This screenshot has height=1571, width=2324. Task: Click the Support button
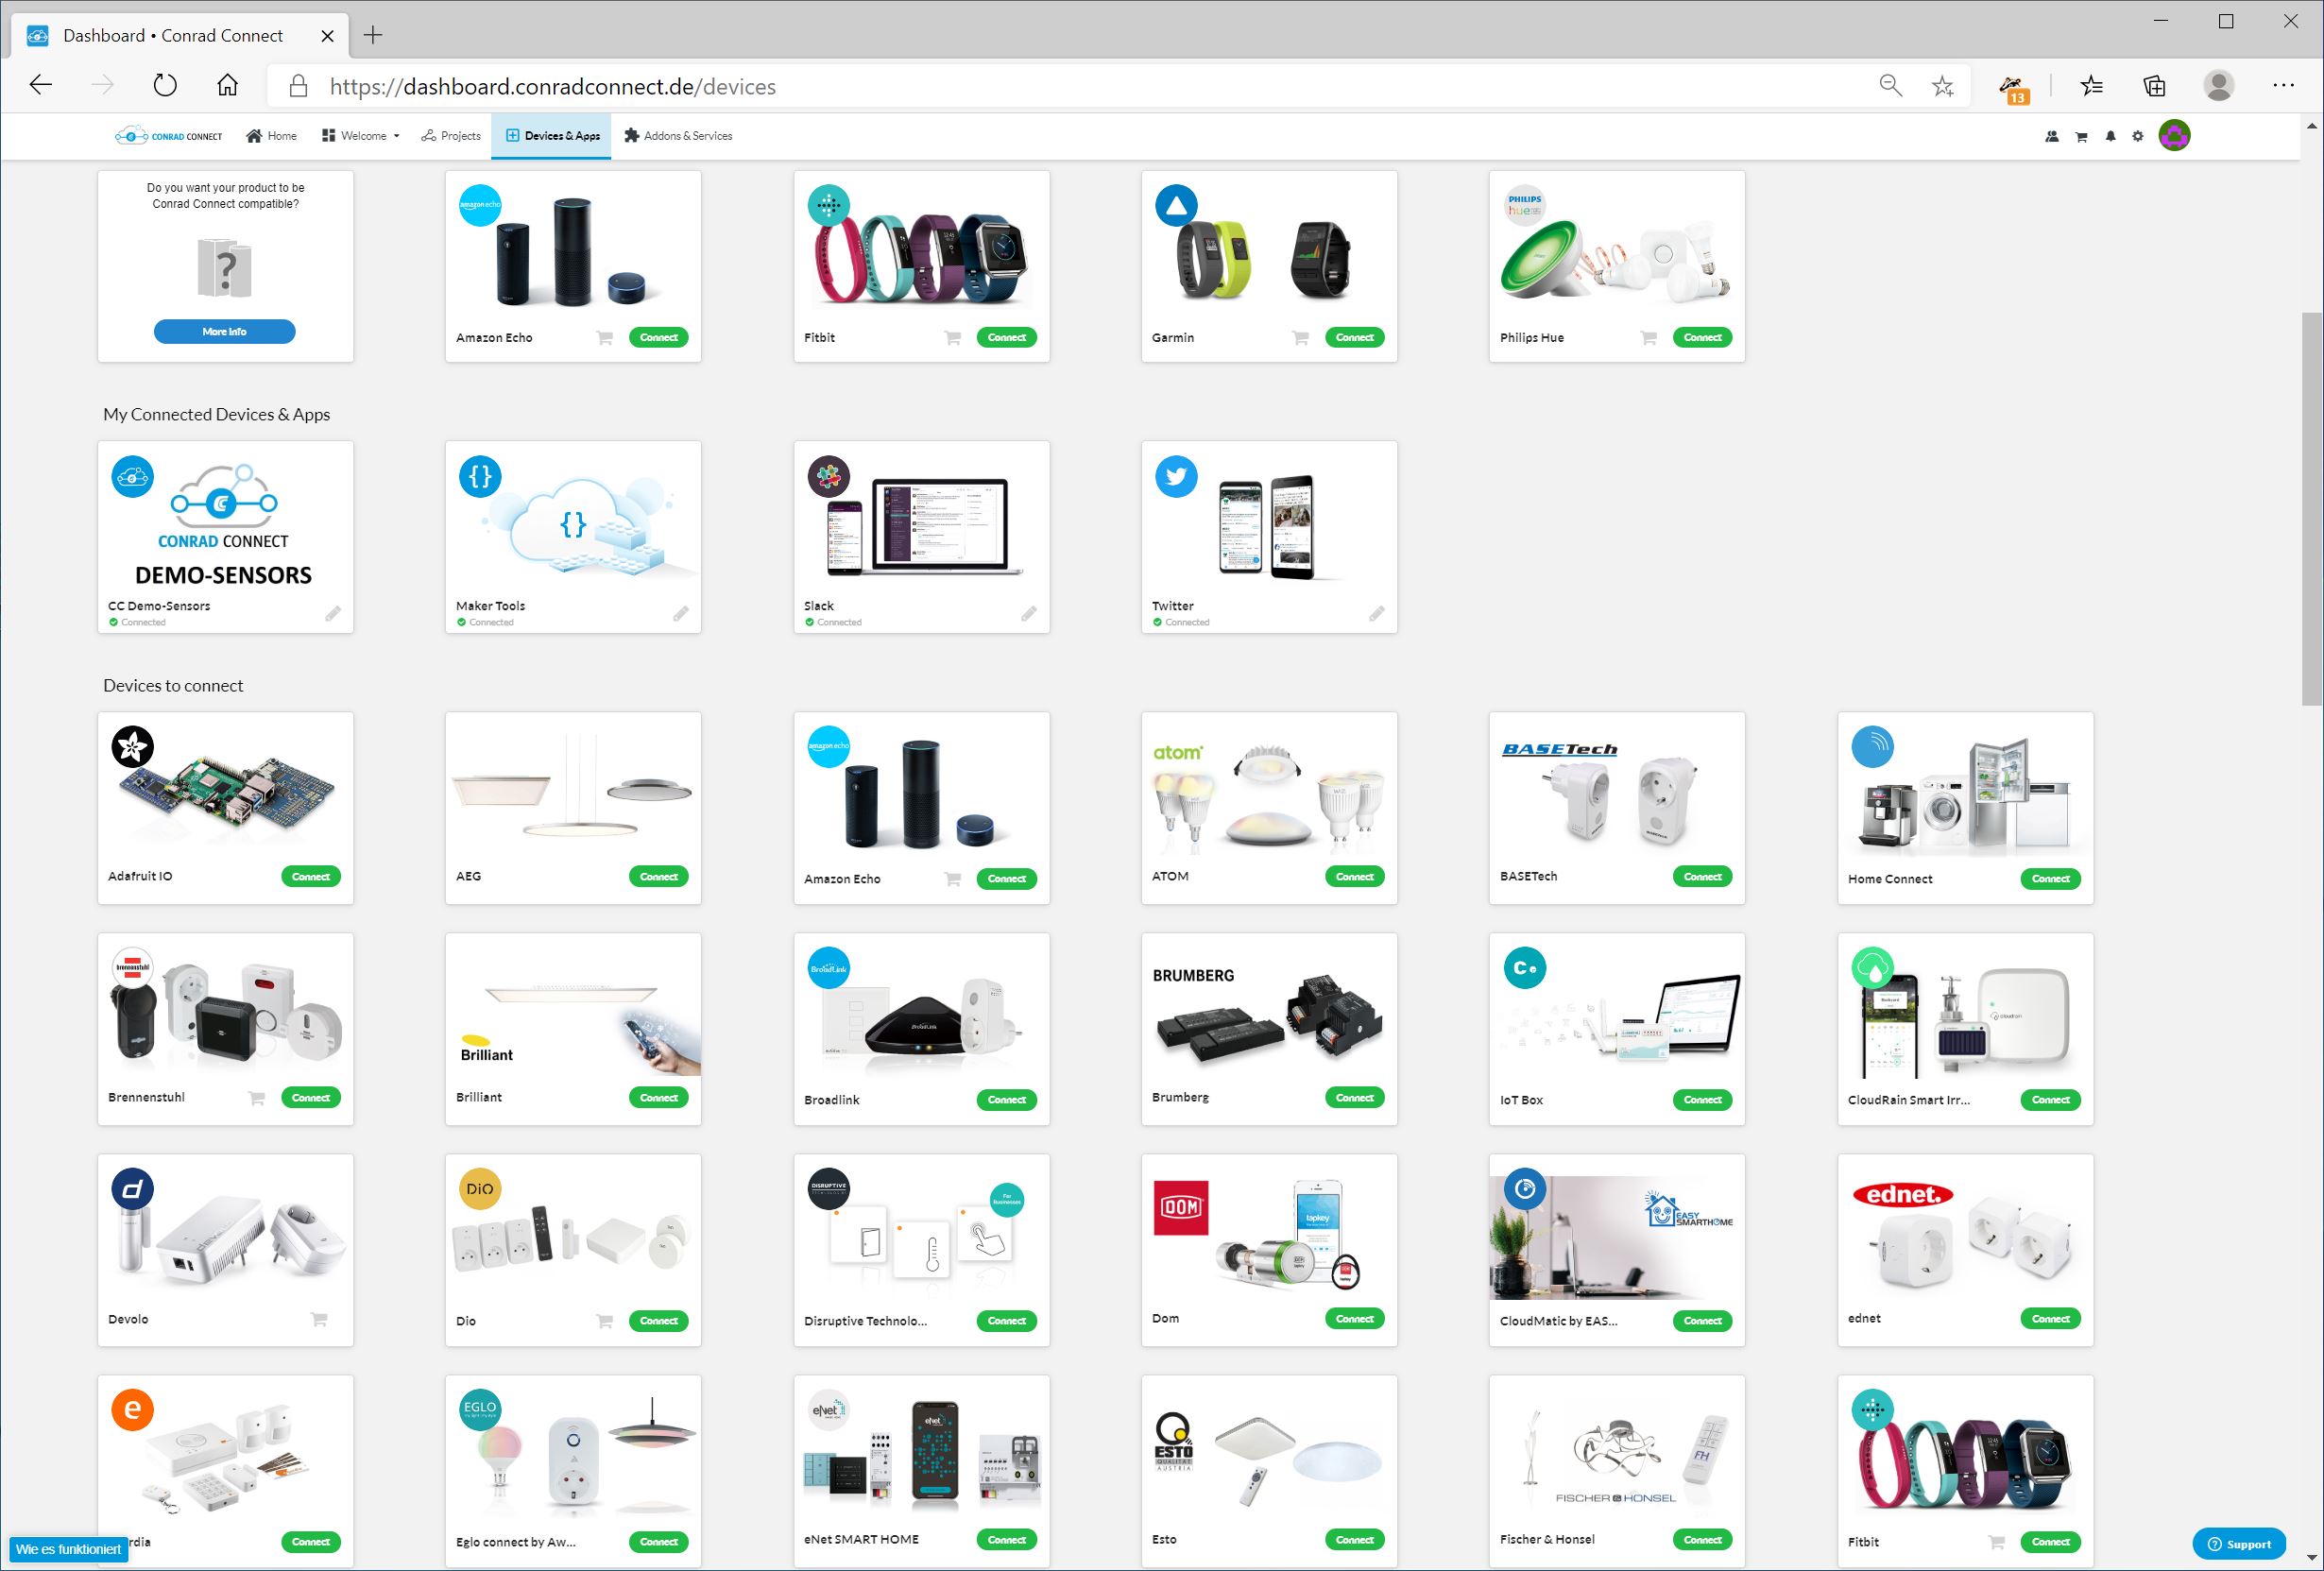coord(2238,1544)
